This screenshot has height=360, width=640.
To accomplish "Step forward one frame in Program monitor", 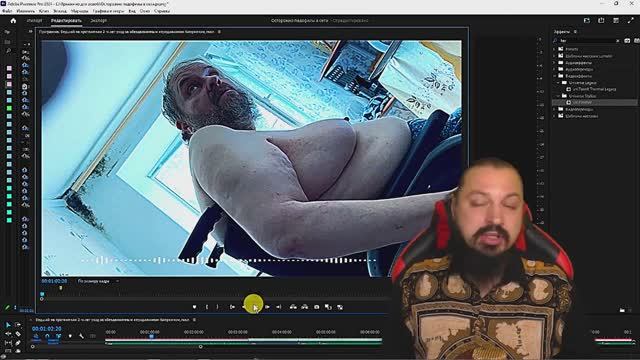I will 267,307.
